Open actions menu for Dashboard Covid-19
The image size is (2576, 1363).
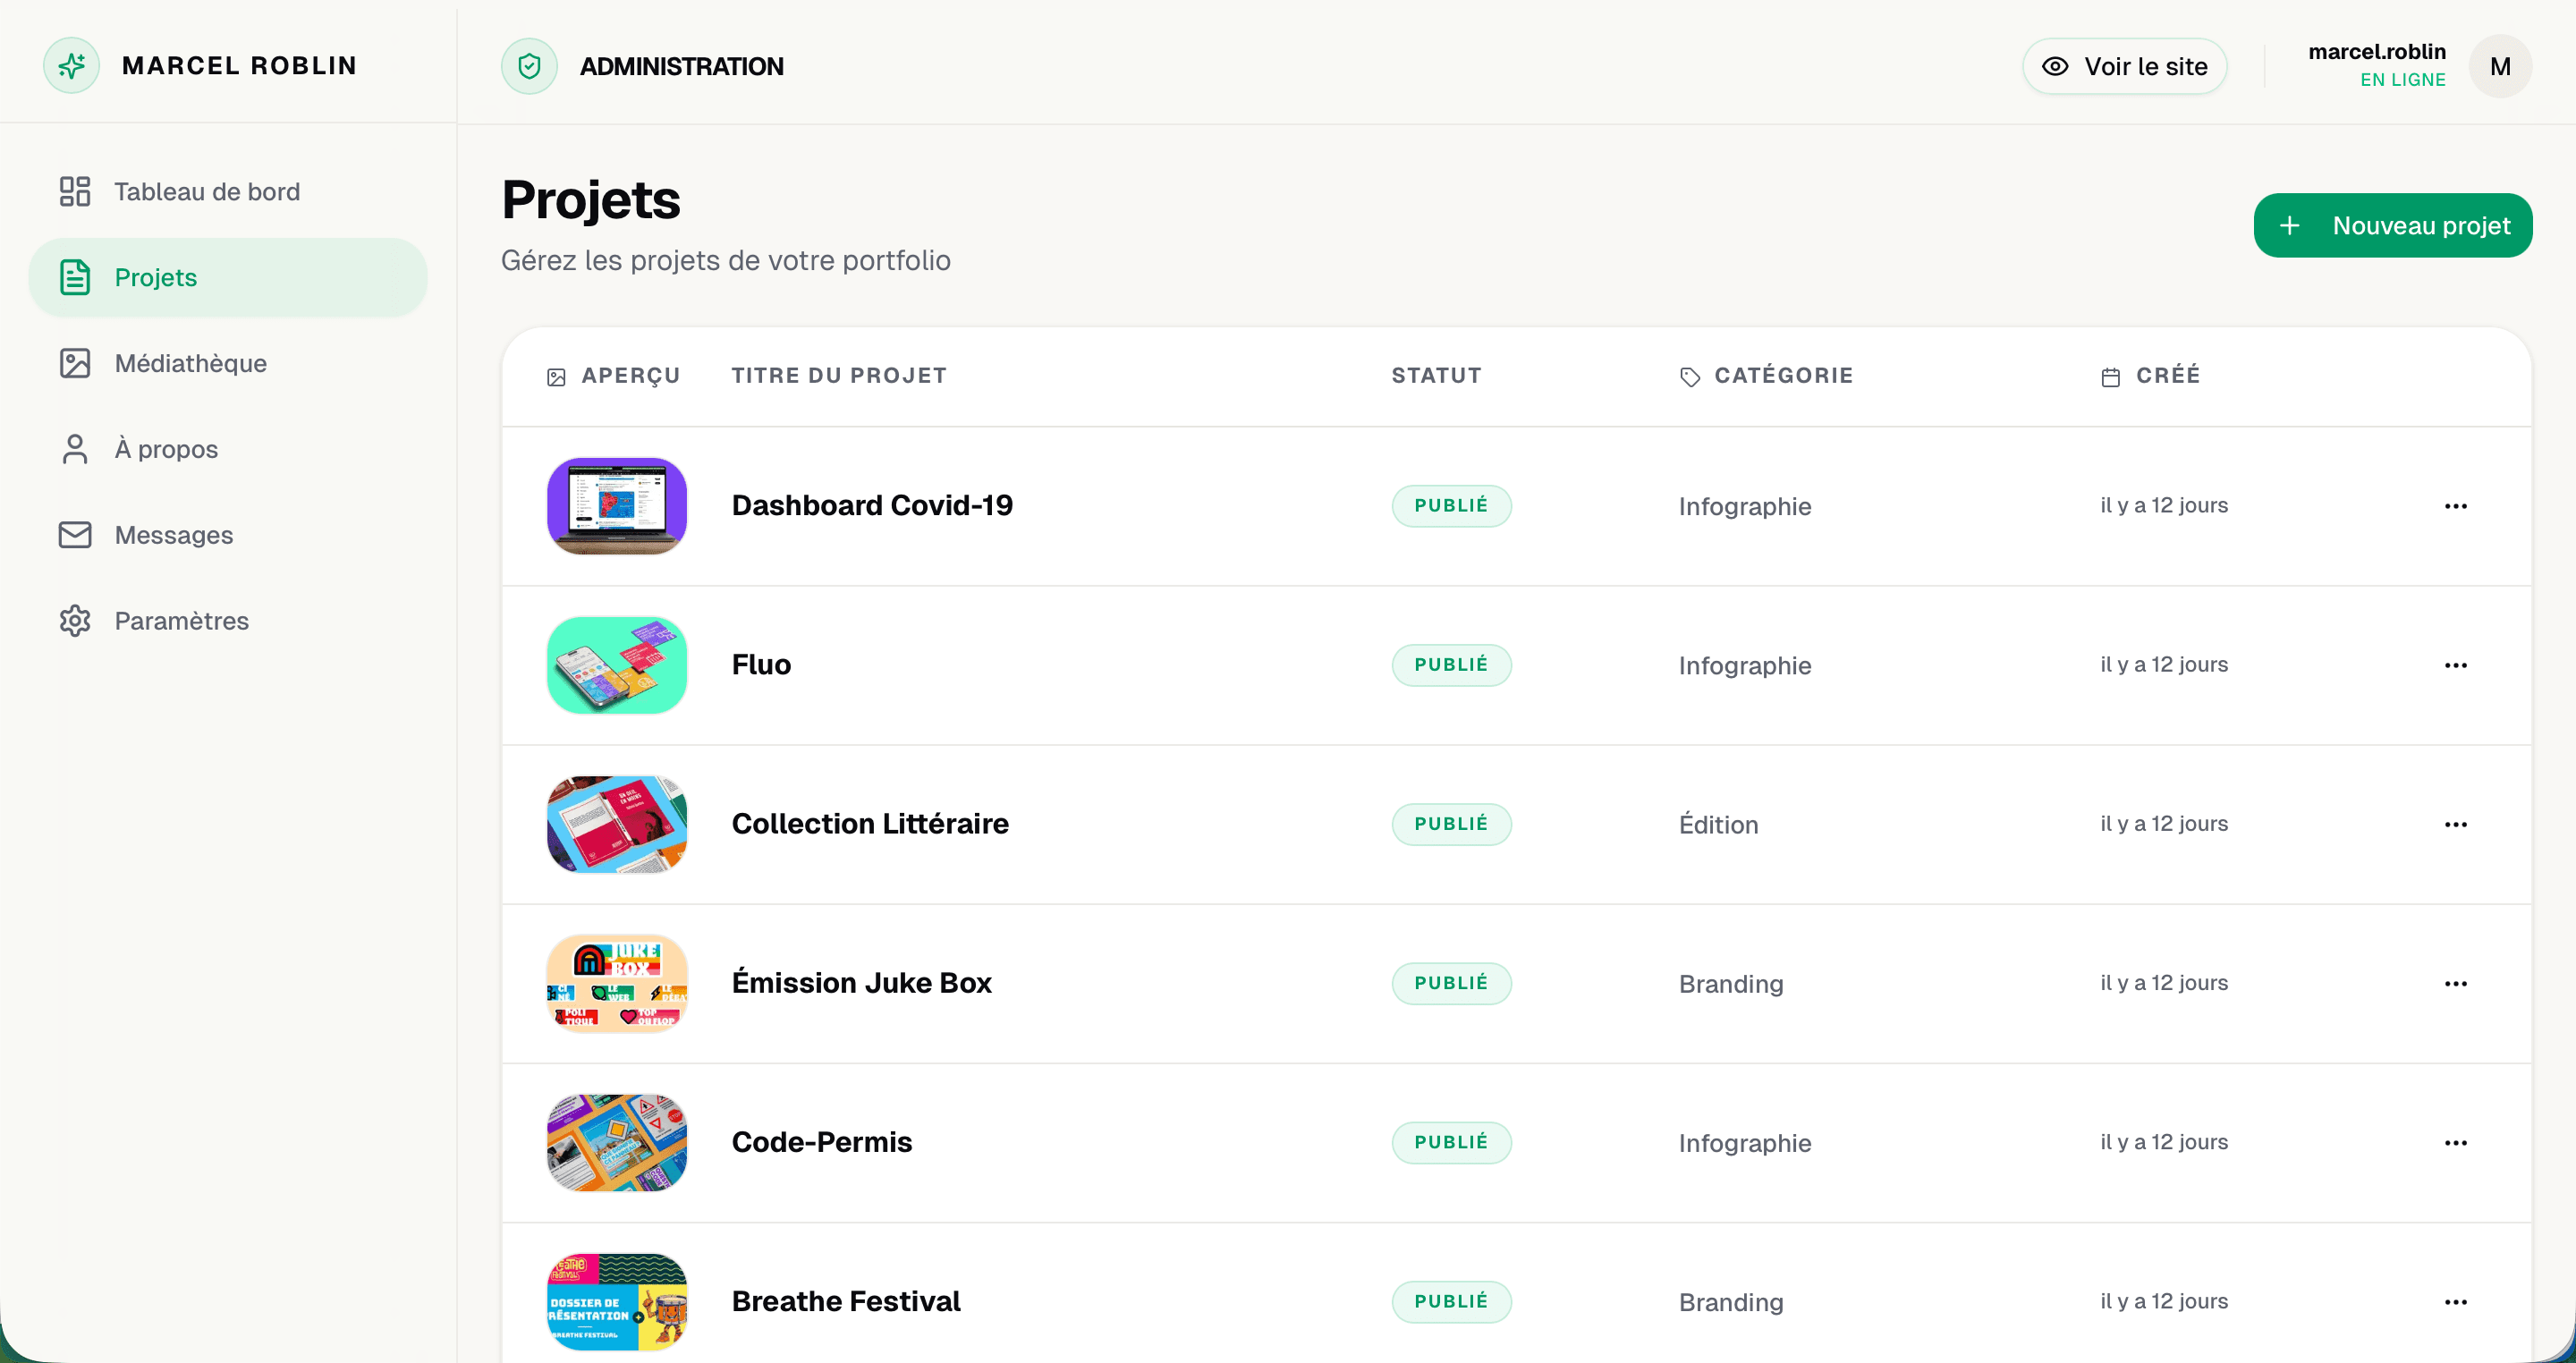click(x=2455, y=506)
